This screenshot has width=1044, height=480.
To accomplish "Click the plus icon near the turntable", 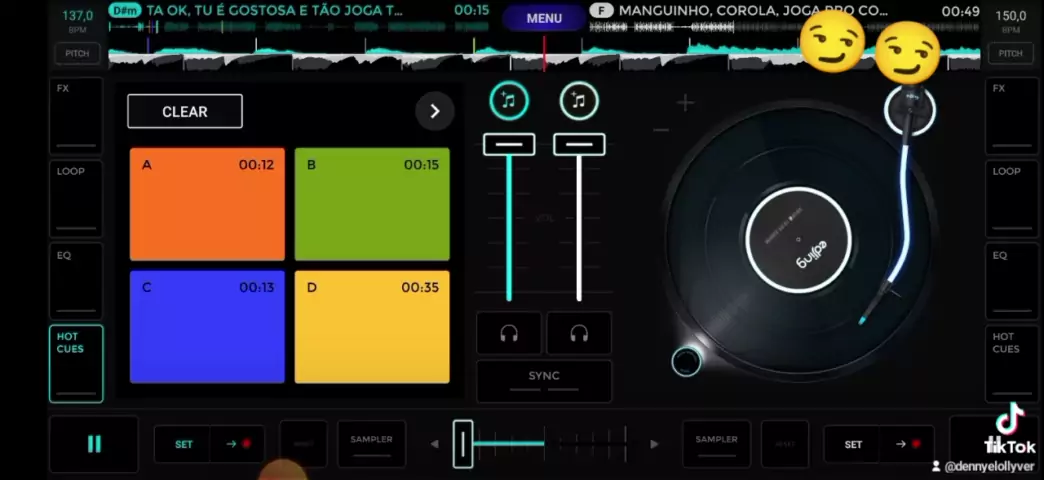I will (685, 102).
